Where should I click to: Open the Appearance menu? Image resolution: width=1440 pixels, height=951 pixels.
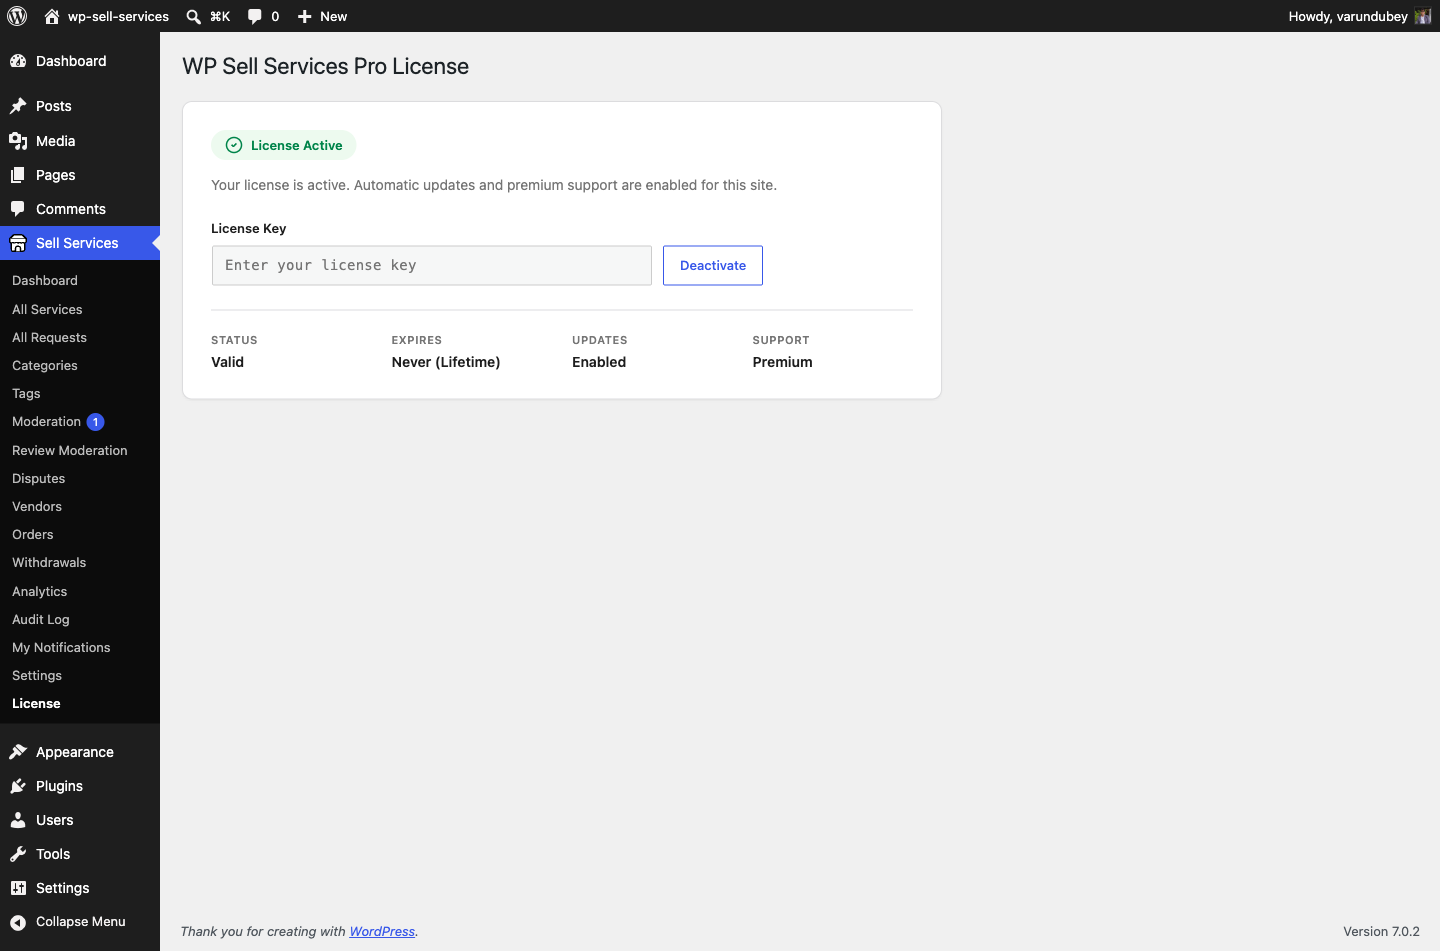click(x=80, y=752)
